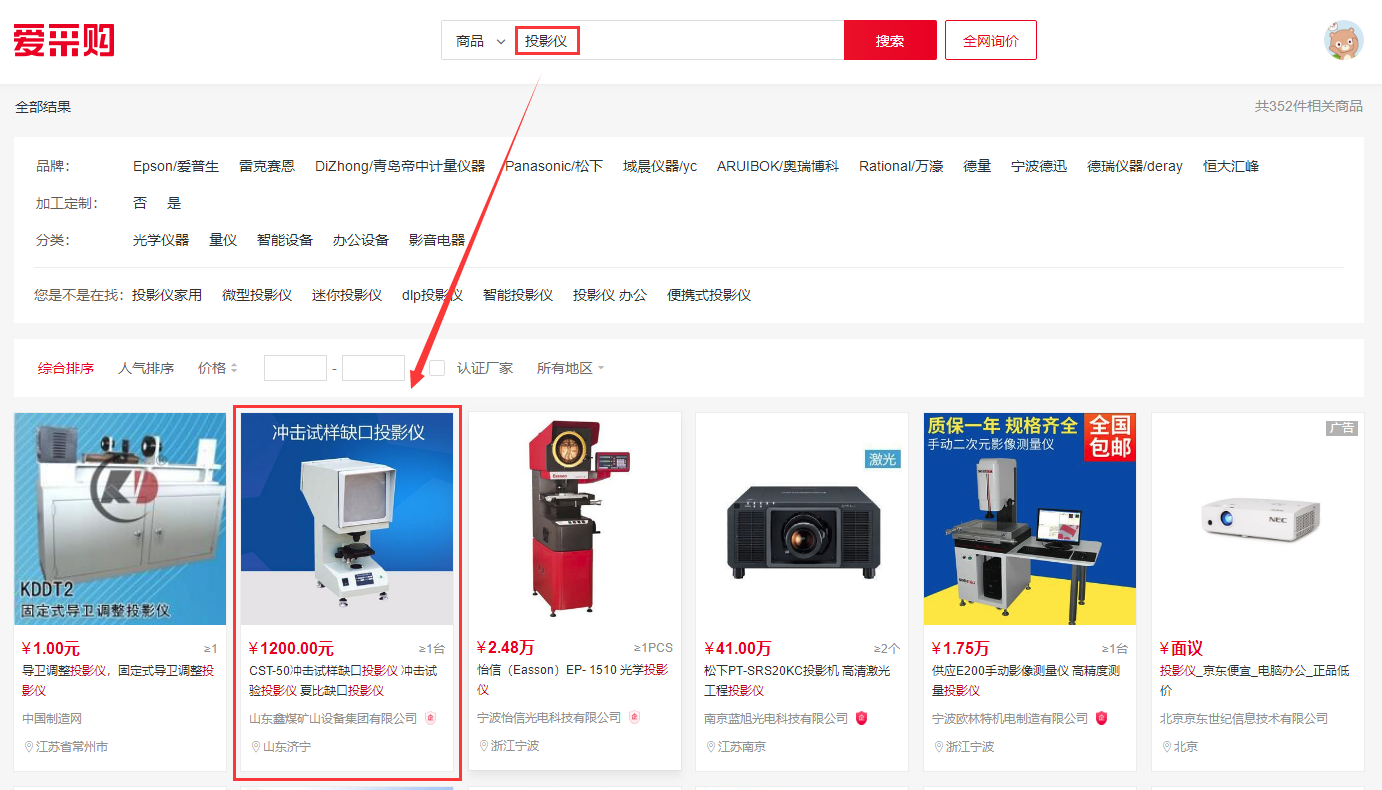
Task: Choose brand 宁波德迅
Action: click(x=1039, y=166)
